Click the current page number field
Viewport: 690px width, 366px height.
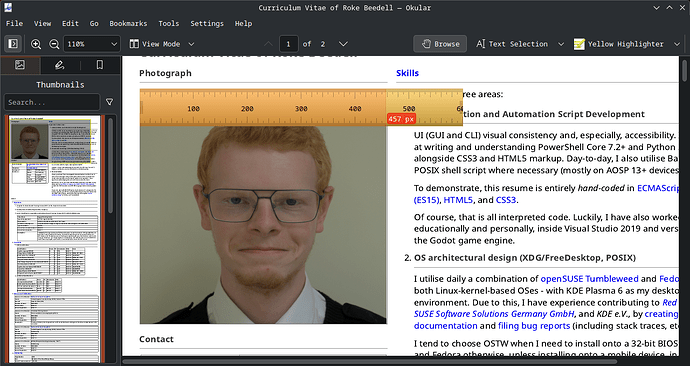[288, 44]
